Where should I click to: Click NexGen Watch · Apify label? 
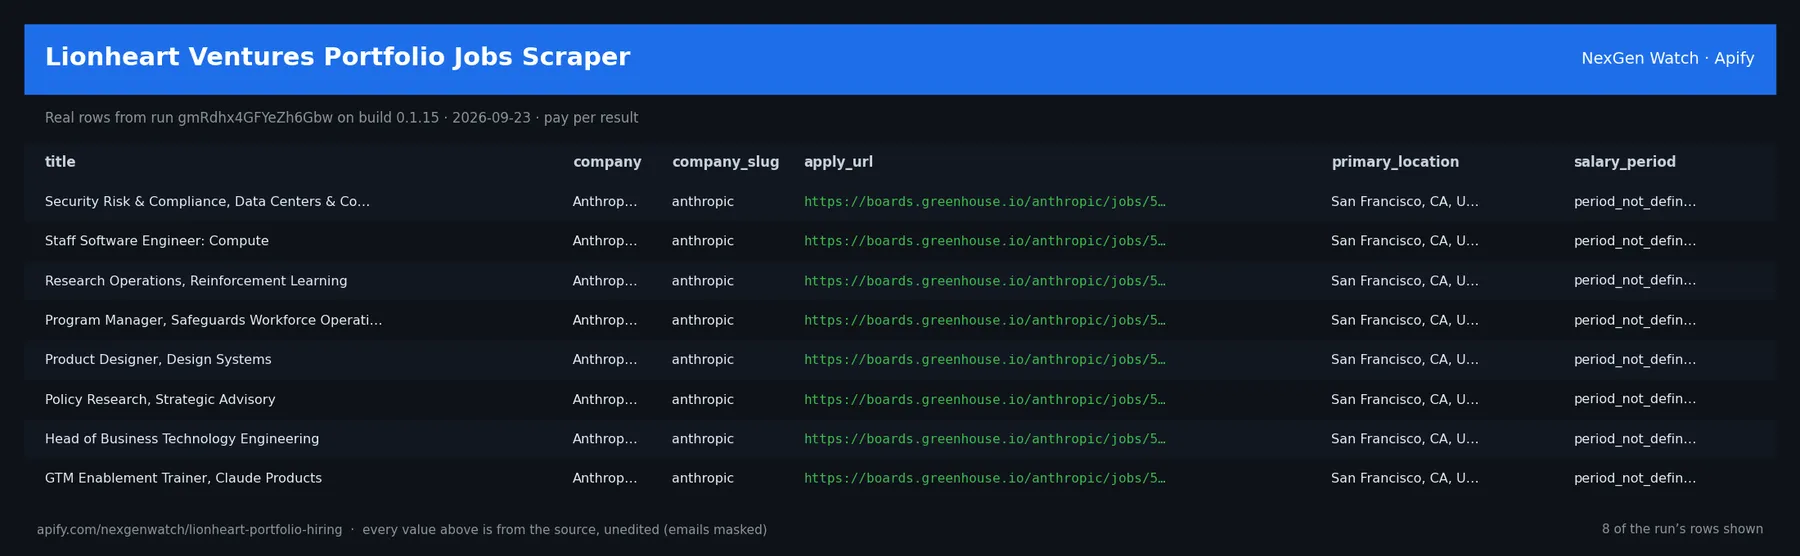point(1667,59)
